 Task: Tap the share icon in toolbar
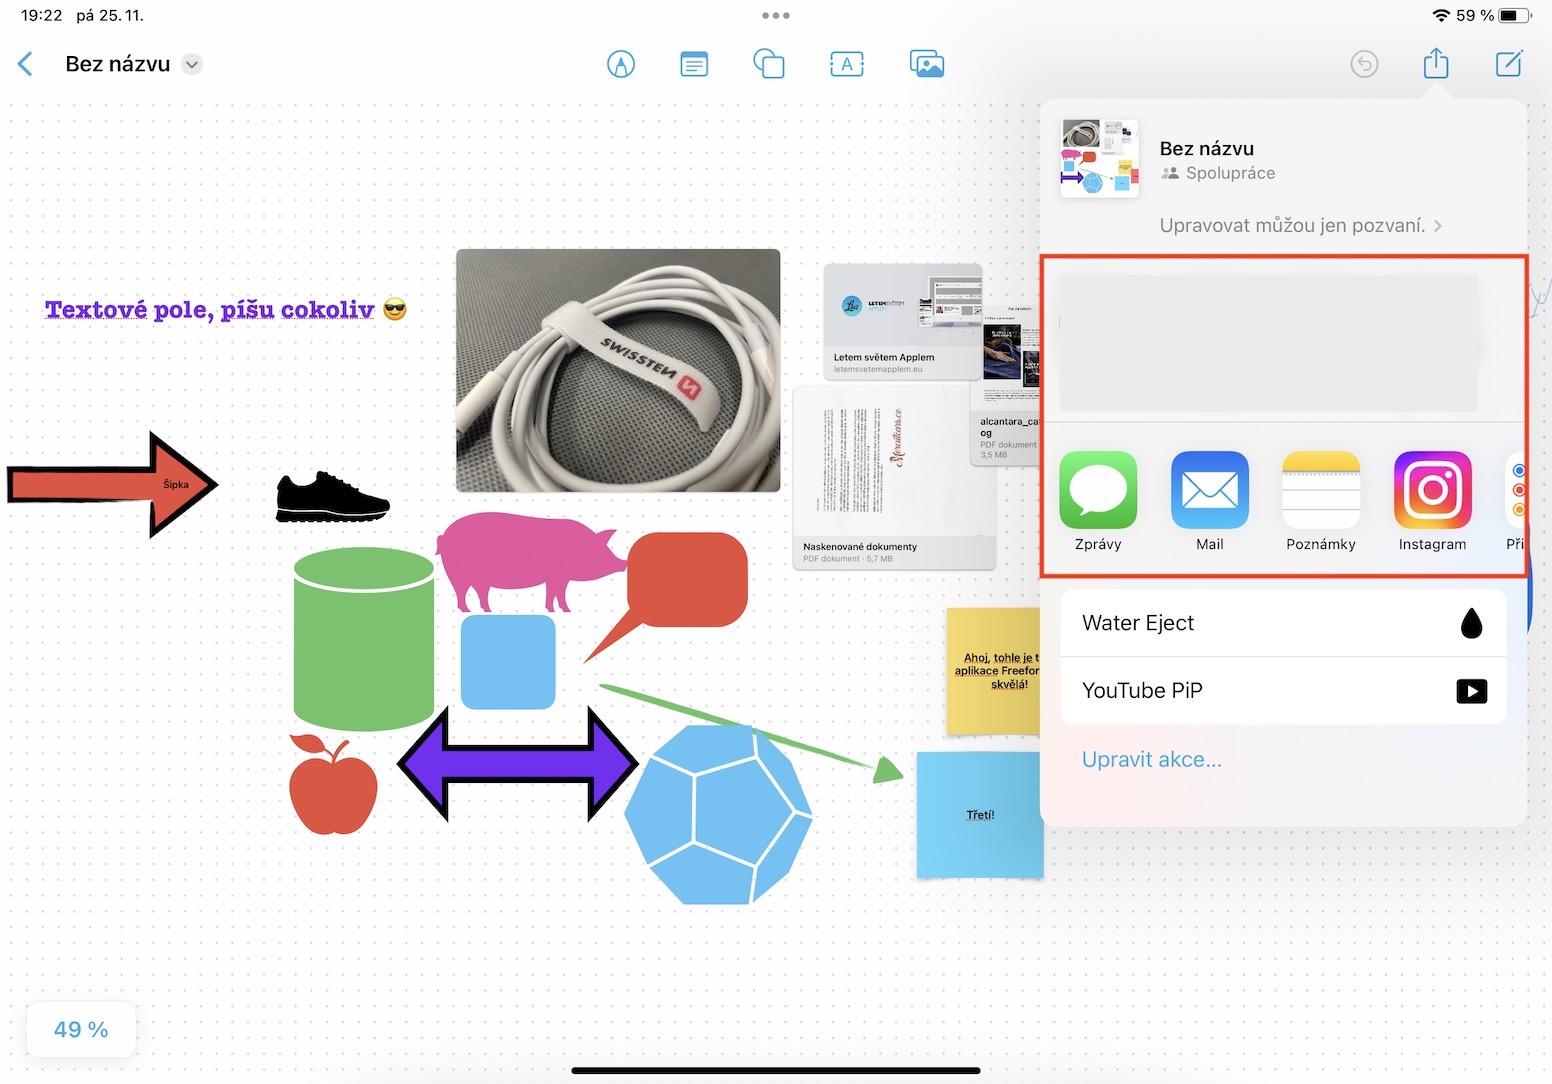coord(1436,63)
